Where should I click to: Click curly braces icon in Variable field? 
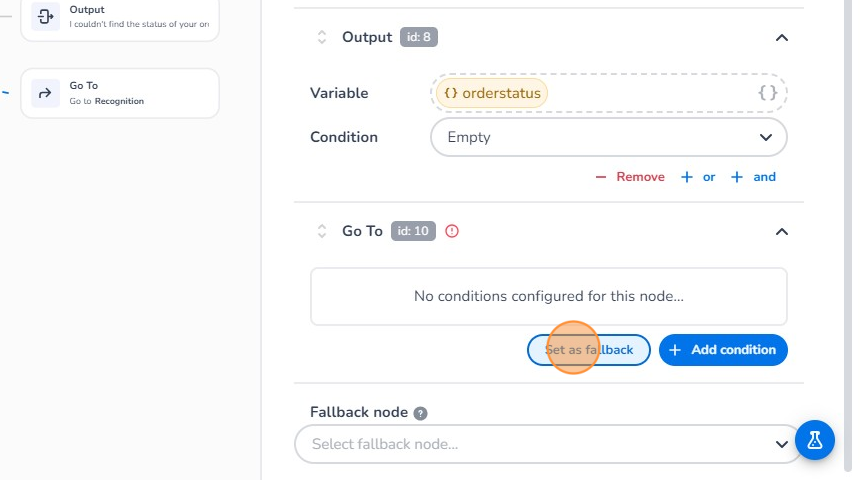pos(767,93)
